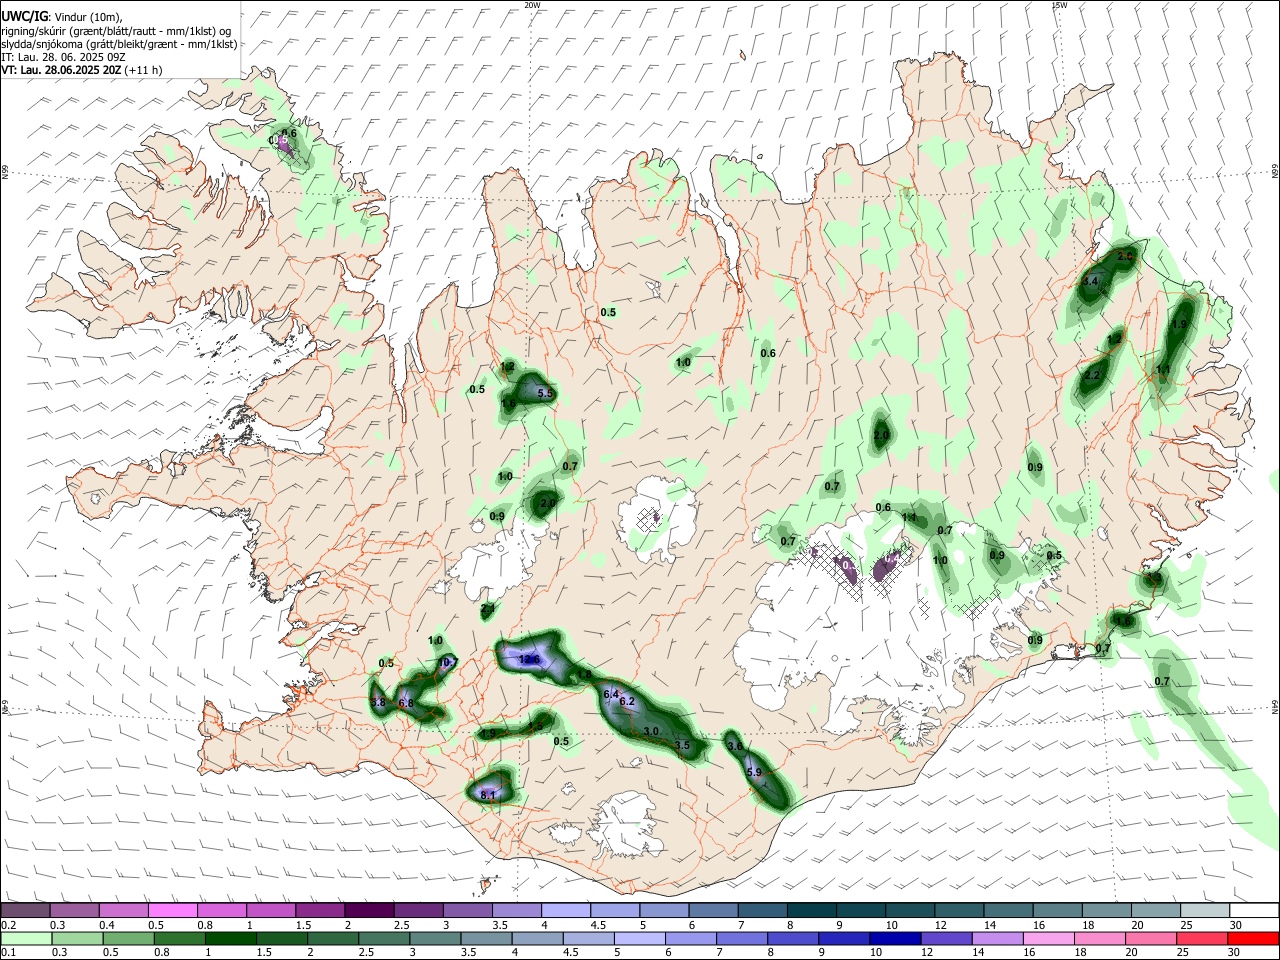1280x960 pixels.
Task: Click the 3.8 precipitation value in the southwest
Action: point(378,703)
